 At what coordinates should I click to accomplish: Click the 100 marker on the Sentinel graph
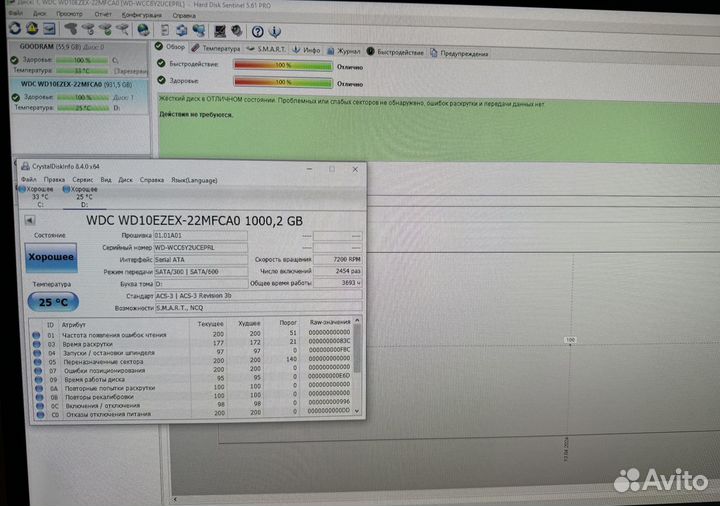(x=570, y=340)
